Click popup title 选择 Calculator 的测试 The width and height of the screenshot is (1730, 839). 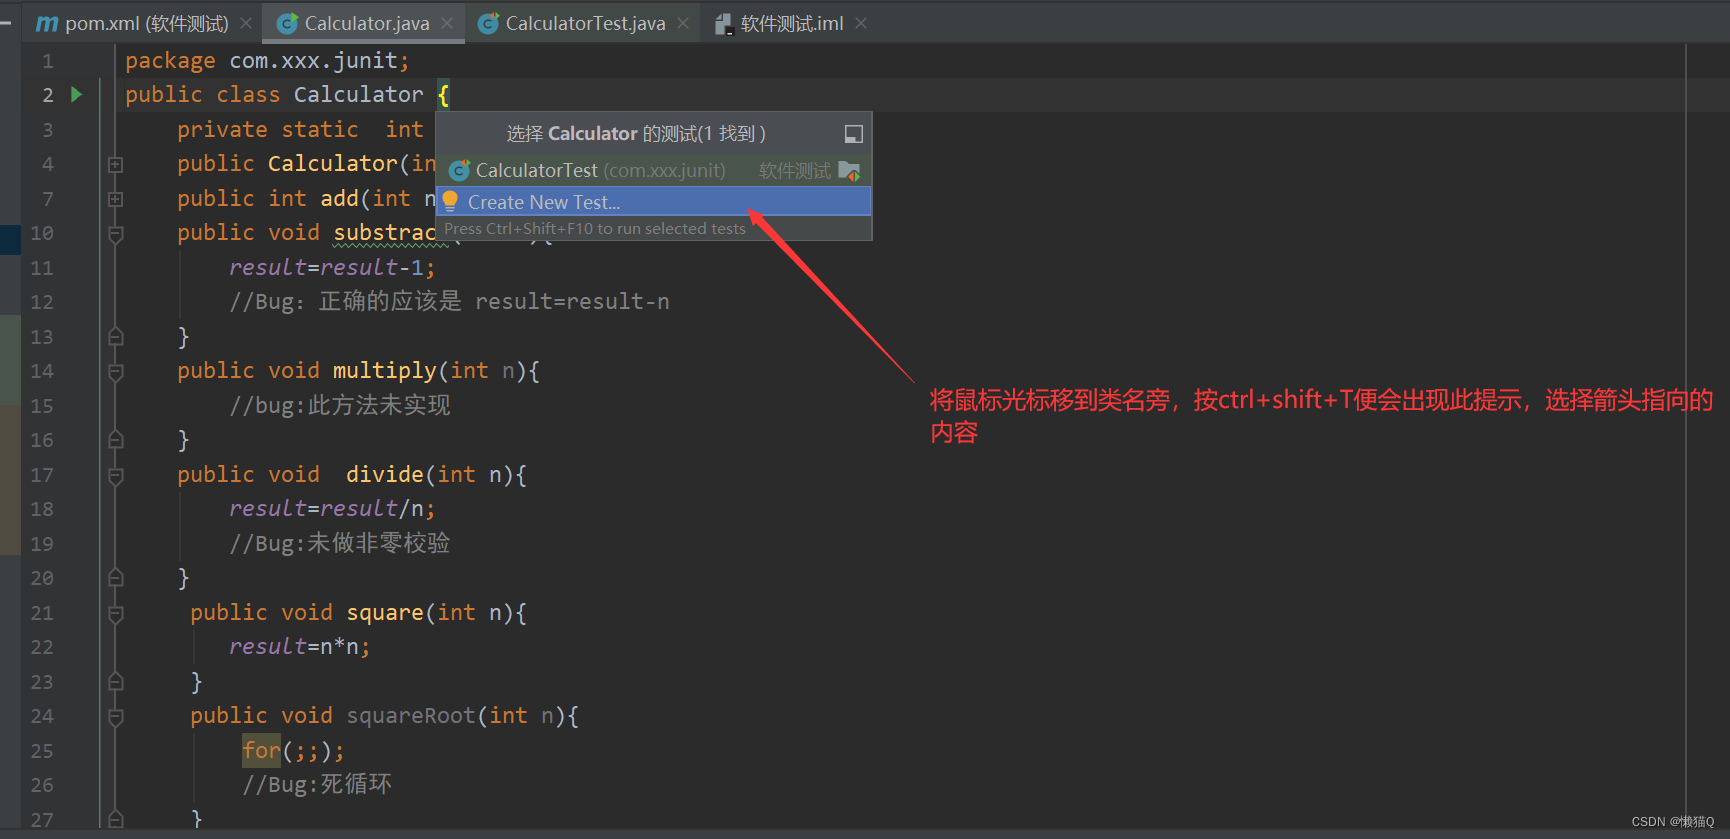[x=636, y=134]
